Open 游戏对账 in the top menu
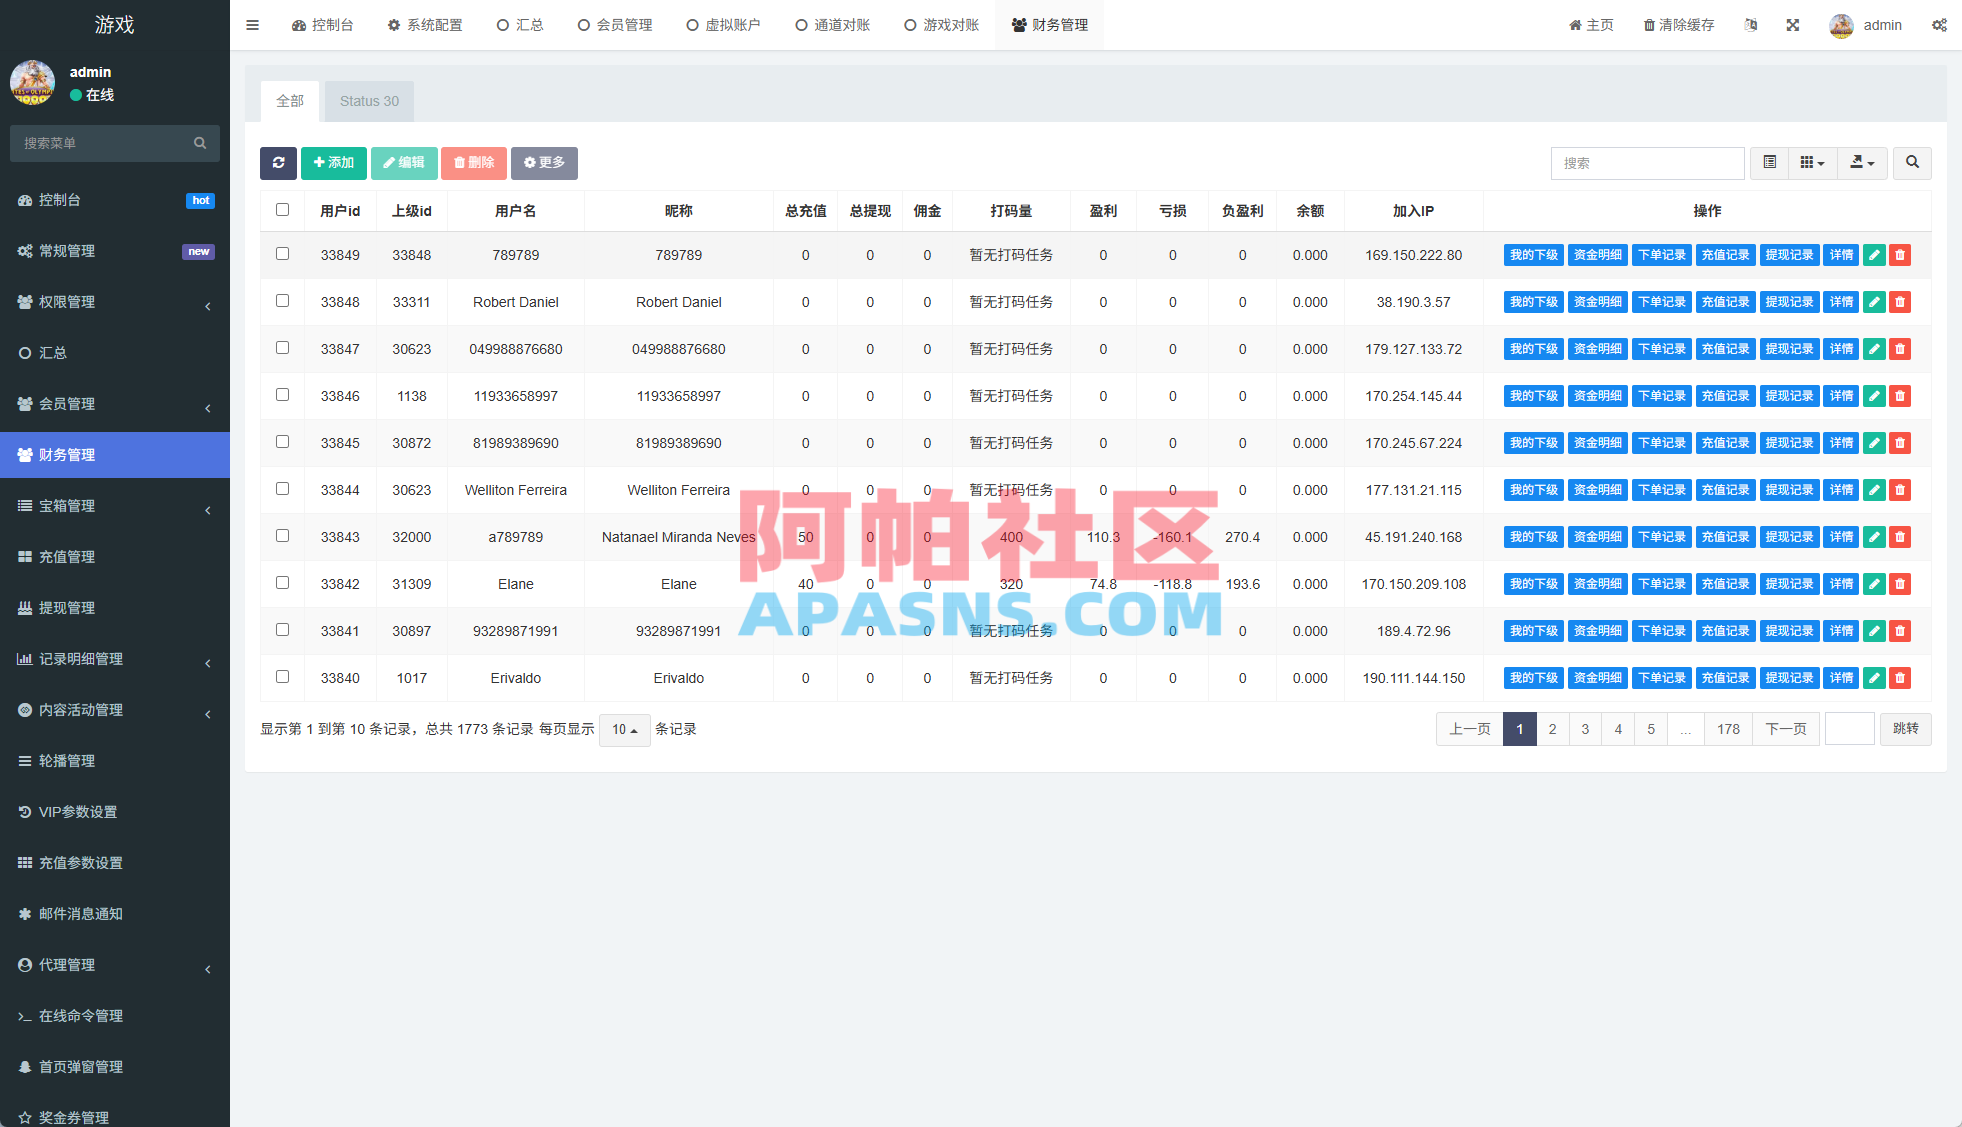Viewport: 1962px width, 1127px height. click(x=941, y=24)
